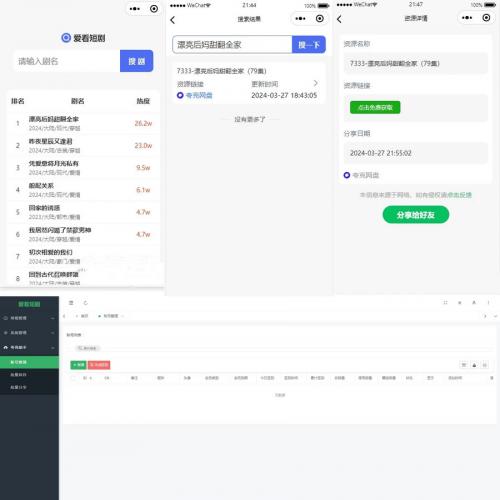Click the resource name field on 资源详情 screen
The width and height of the screenshot is (500, 500).
click(x=416, y=63)
